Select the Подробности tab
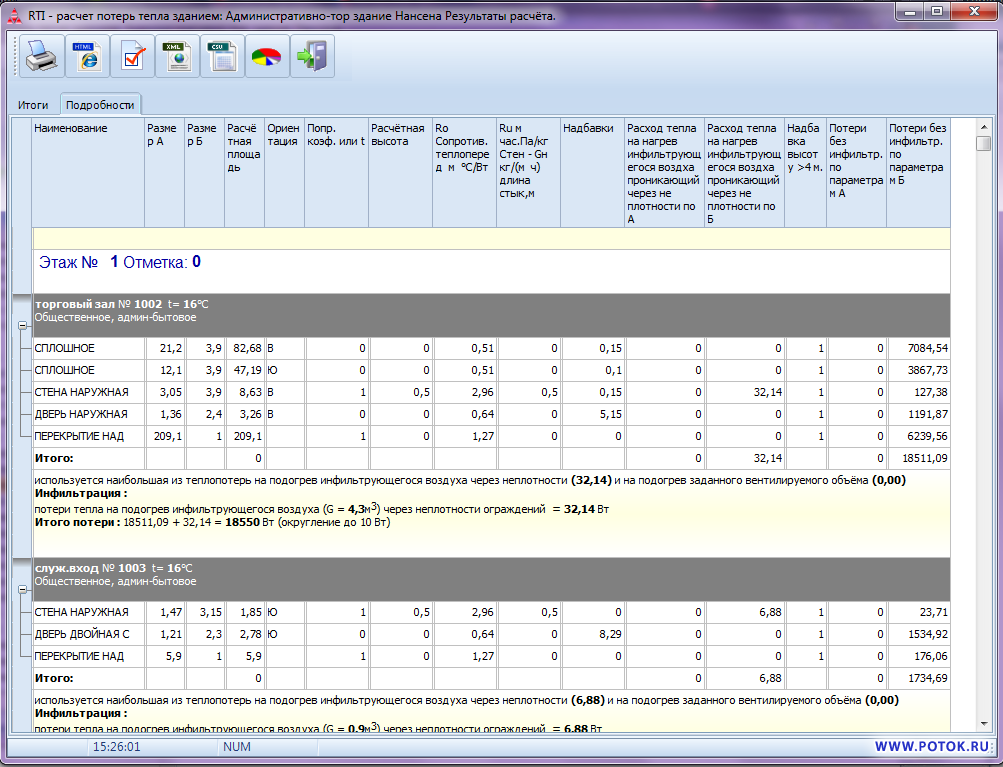Viewport: 1003px width, 767px height. click(100, 104)
